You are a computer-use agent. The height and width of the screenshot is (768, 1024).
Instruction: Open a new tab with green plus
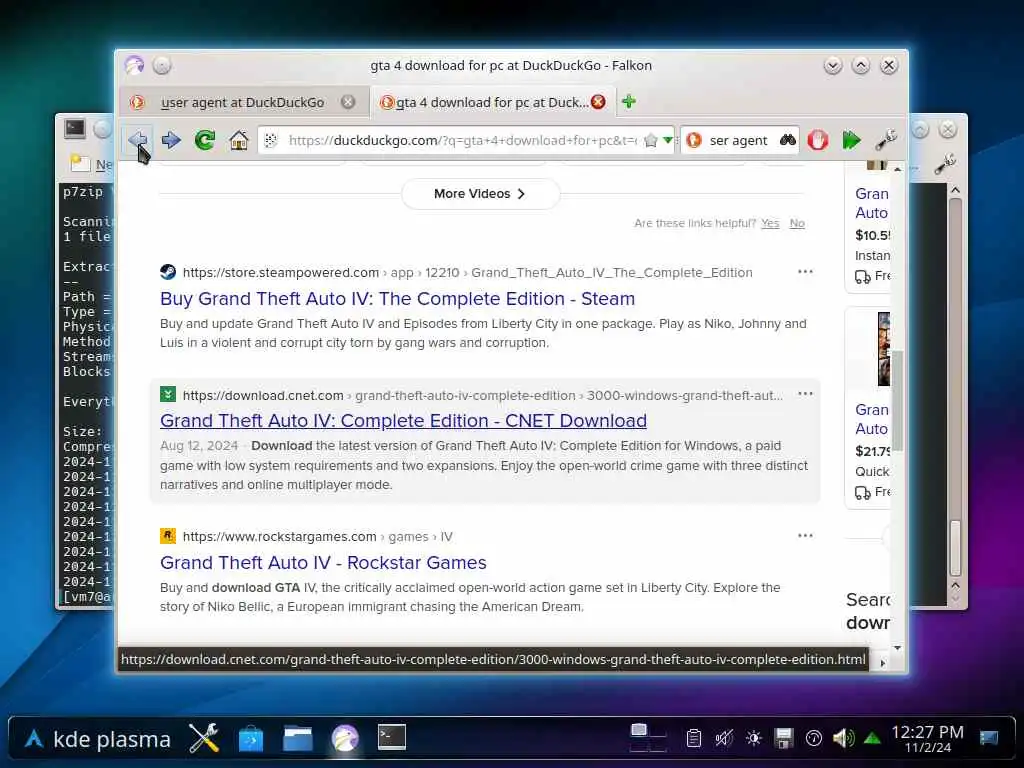(x=629, y=101)
